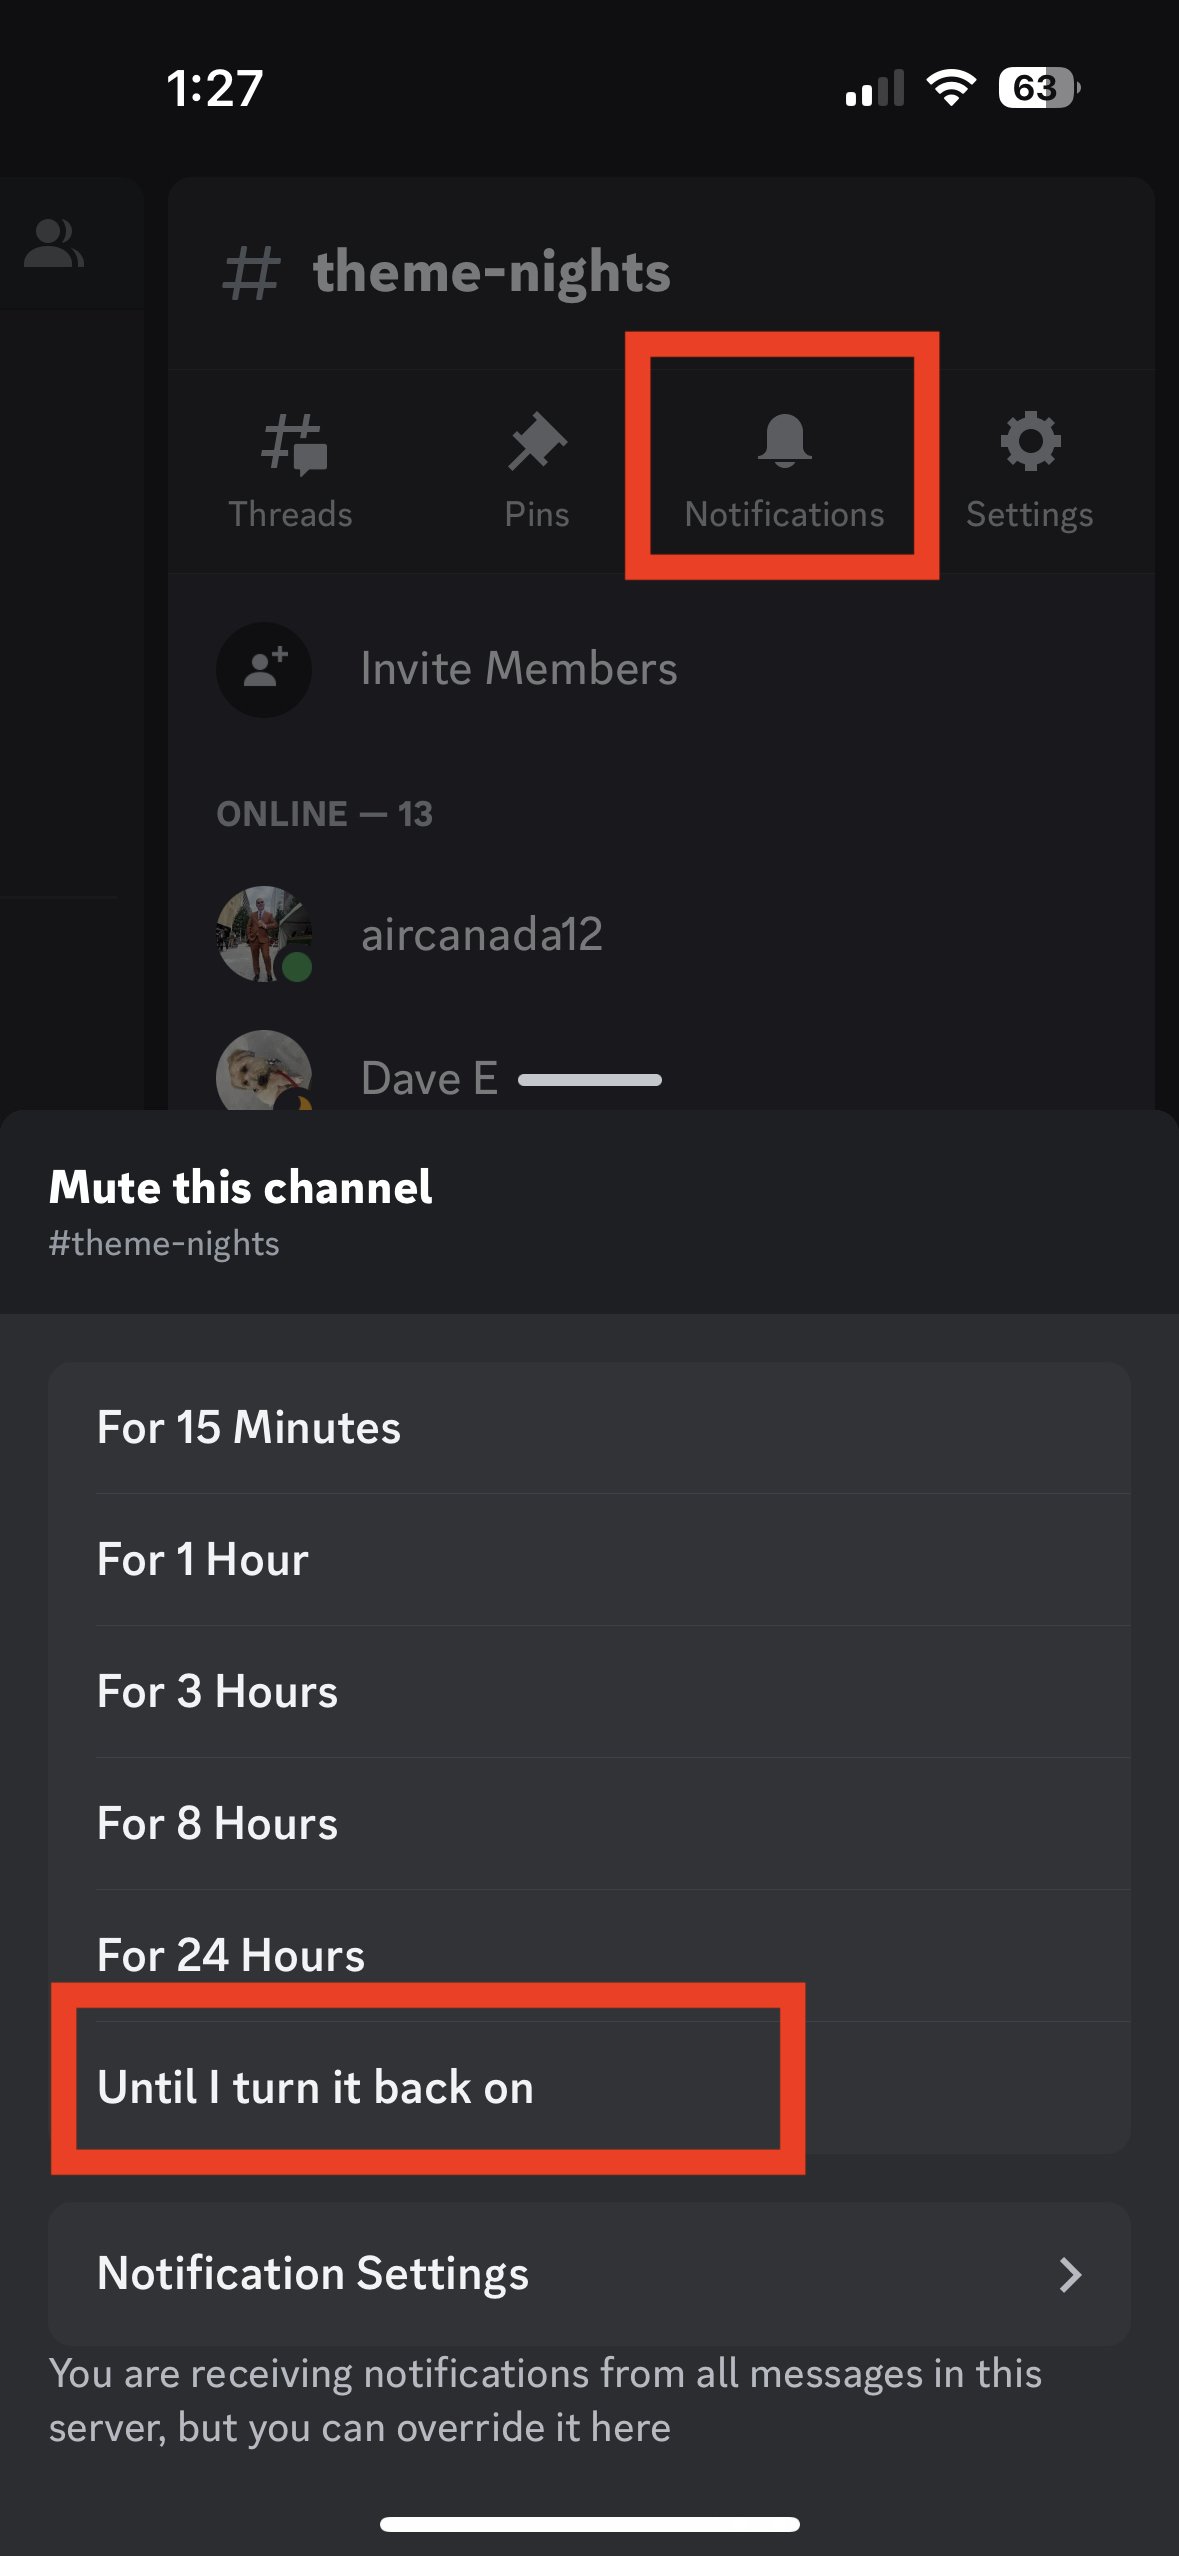Mute channel For 1 Hour
Viewport: 1179px width, 2556px height.
[x=589, y=1560]
